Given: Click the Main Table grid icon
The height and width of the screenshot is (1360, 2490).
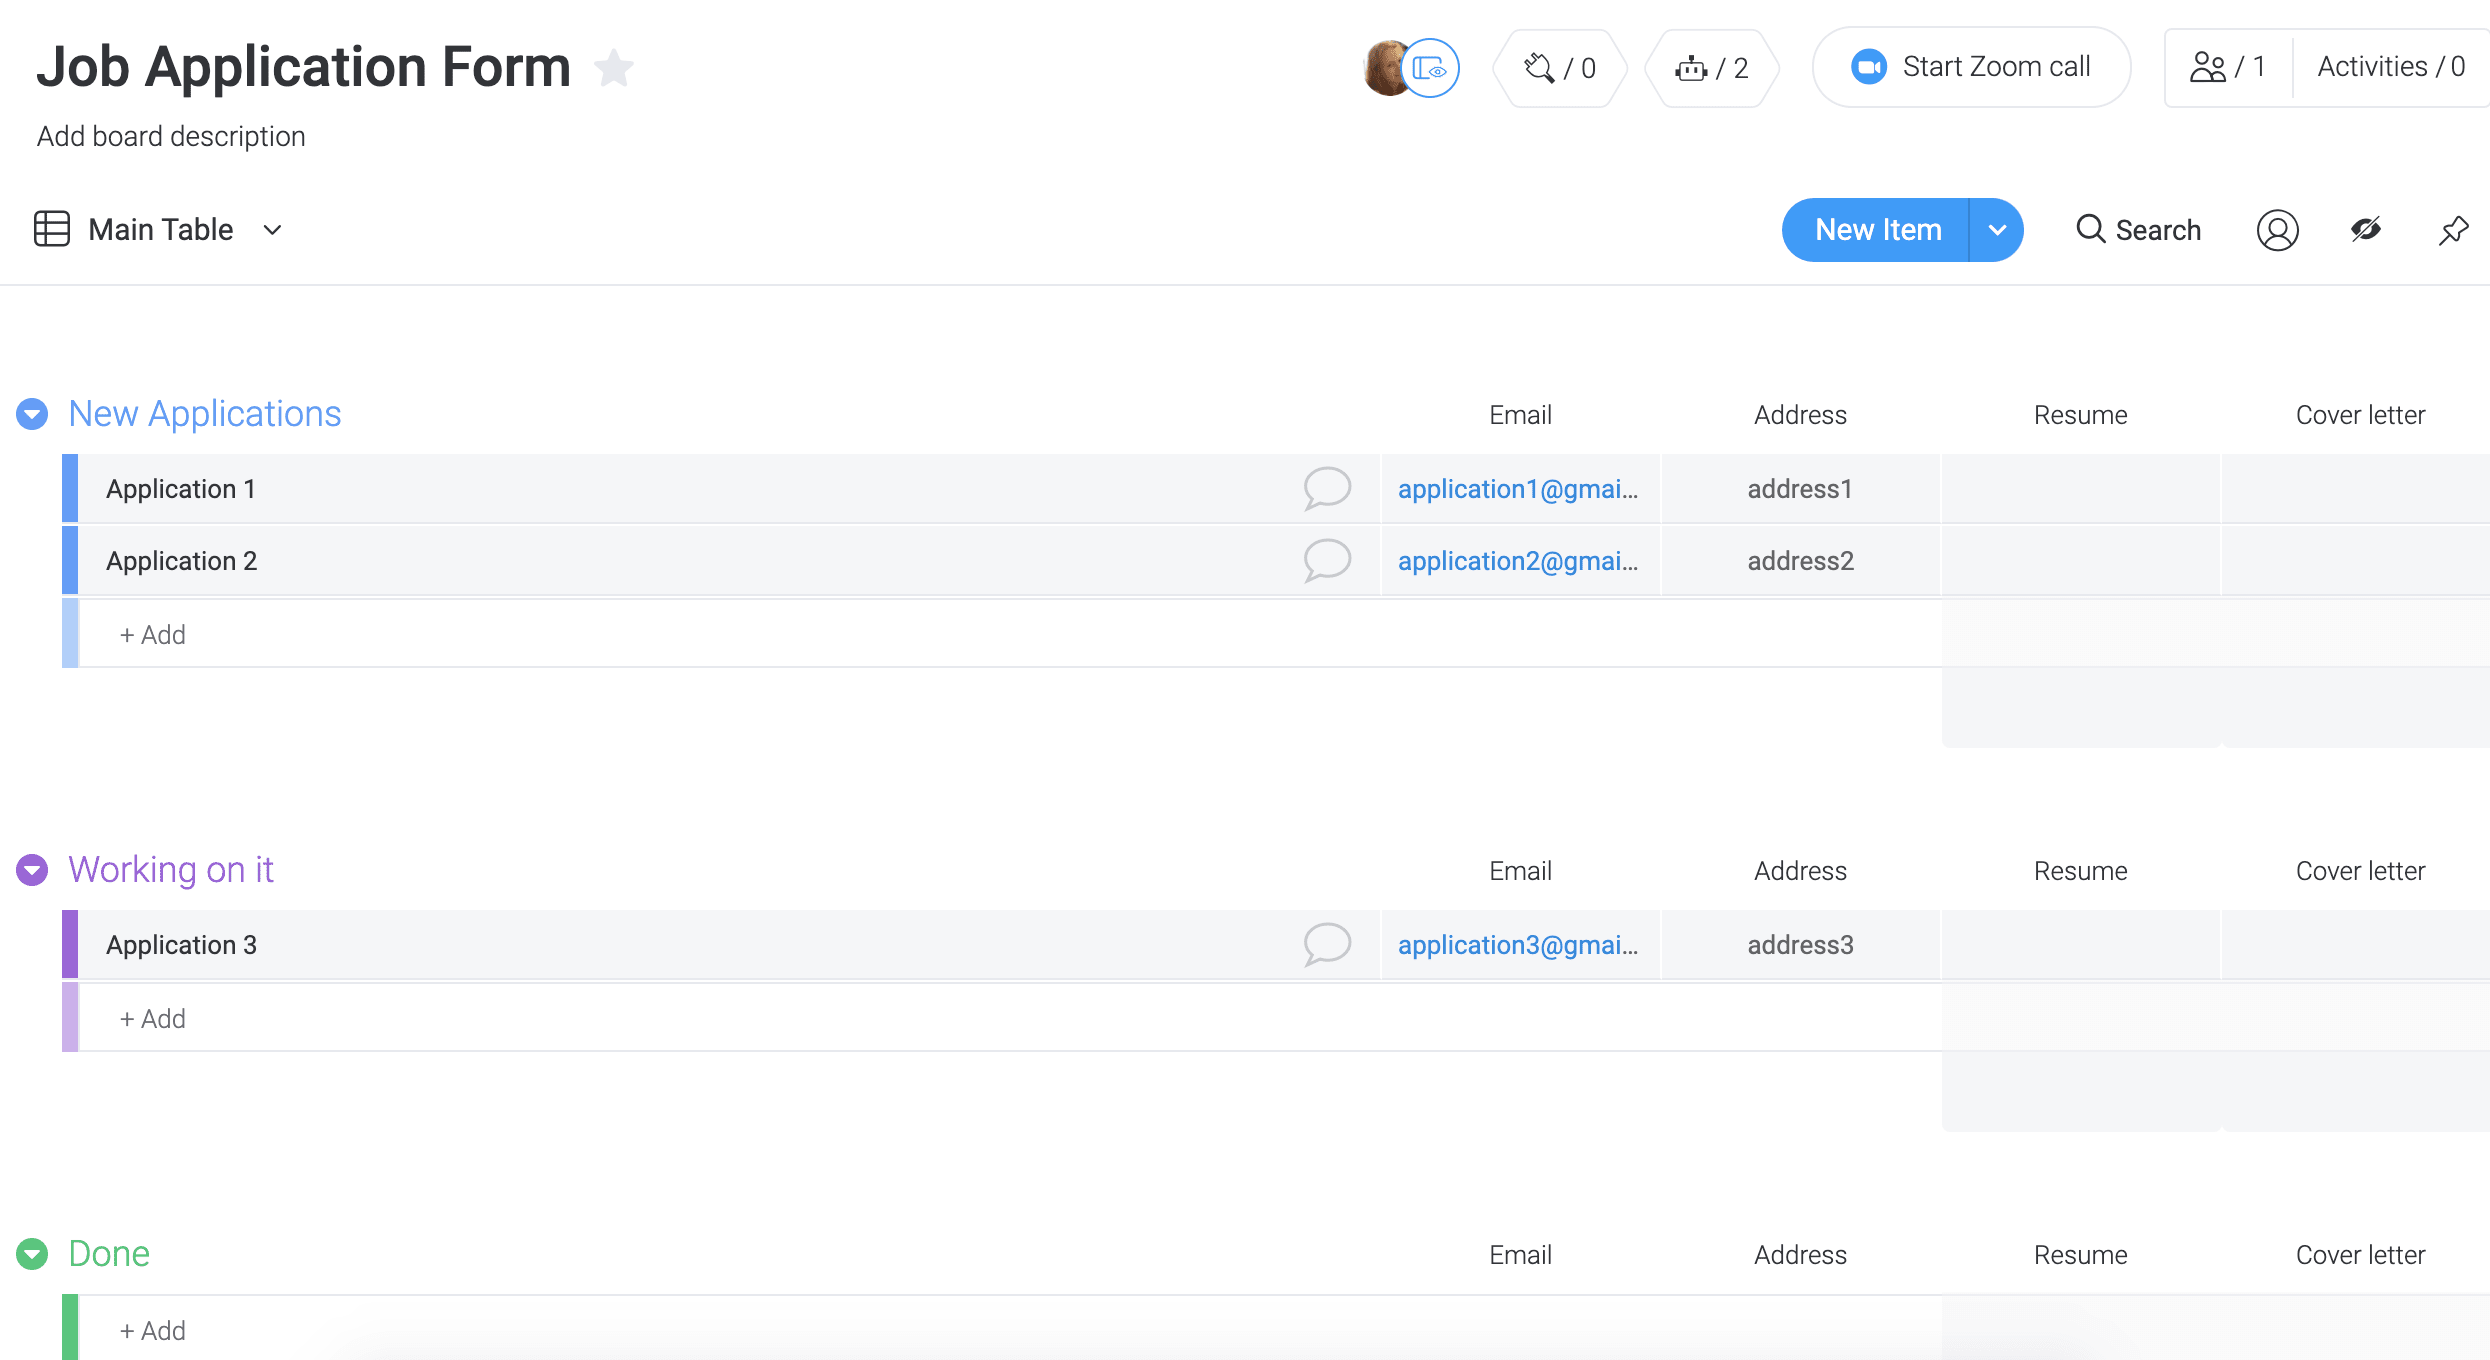Looking at the screenshot, I should (52, 229).
